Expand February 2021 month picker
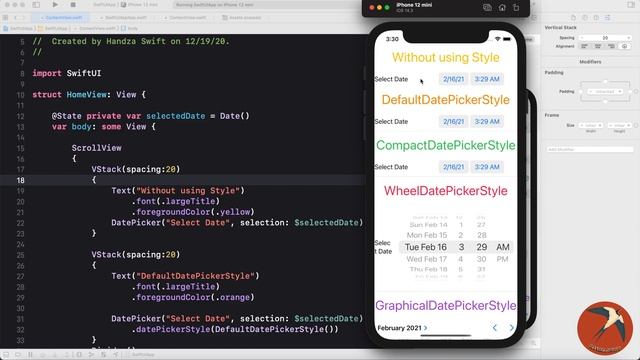 [402, 328]
